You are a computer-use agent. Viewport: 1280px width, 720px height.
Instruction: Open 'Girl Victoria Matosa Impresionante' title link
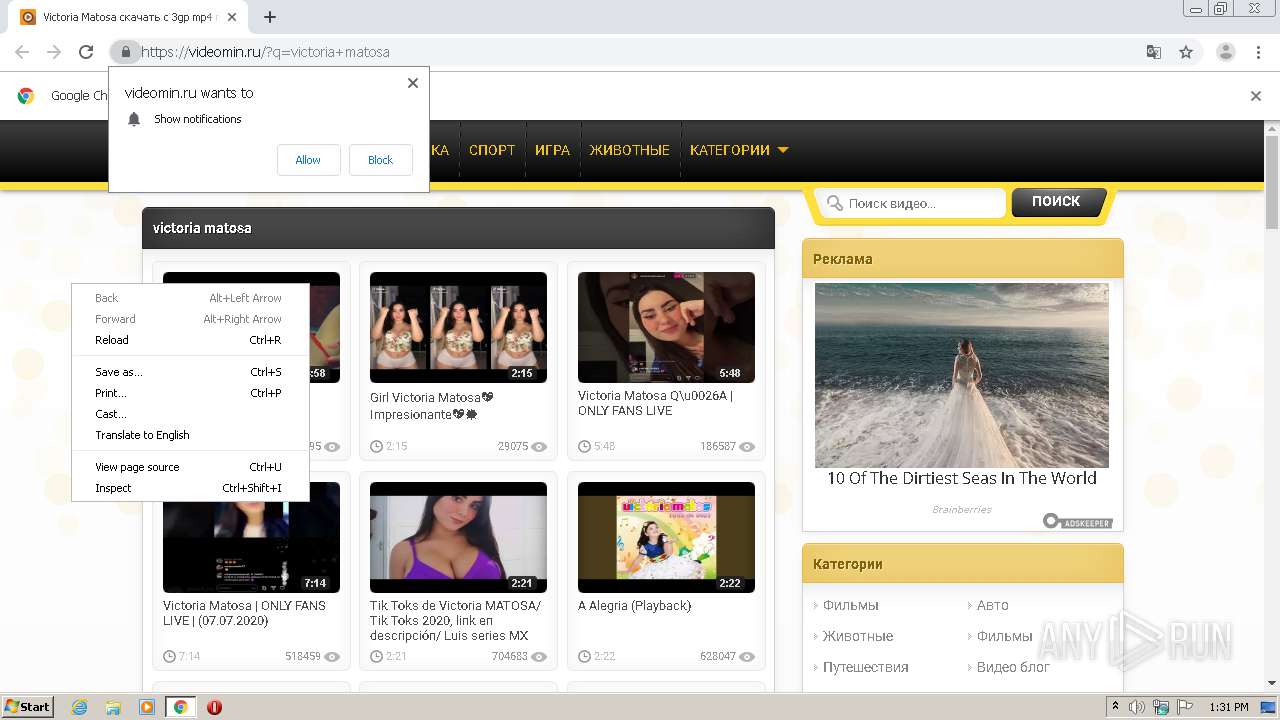tap(432, 405)
